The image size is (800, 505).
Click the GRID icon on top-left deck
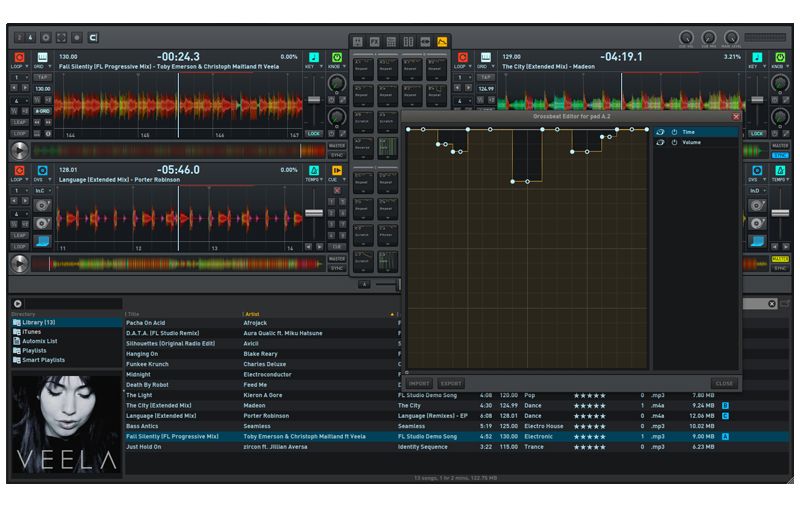43,58
